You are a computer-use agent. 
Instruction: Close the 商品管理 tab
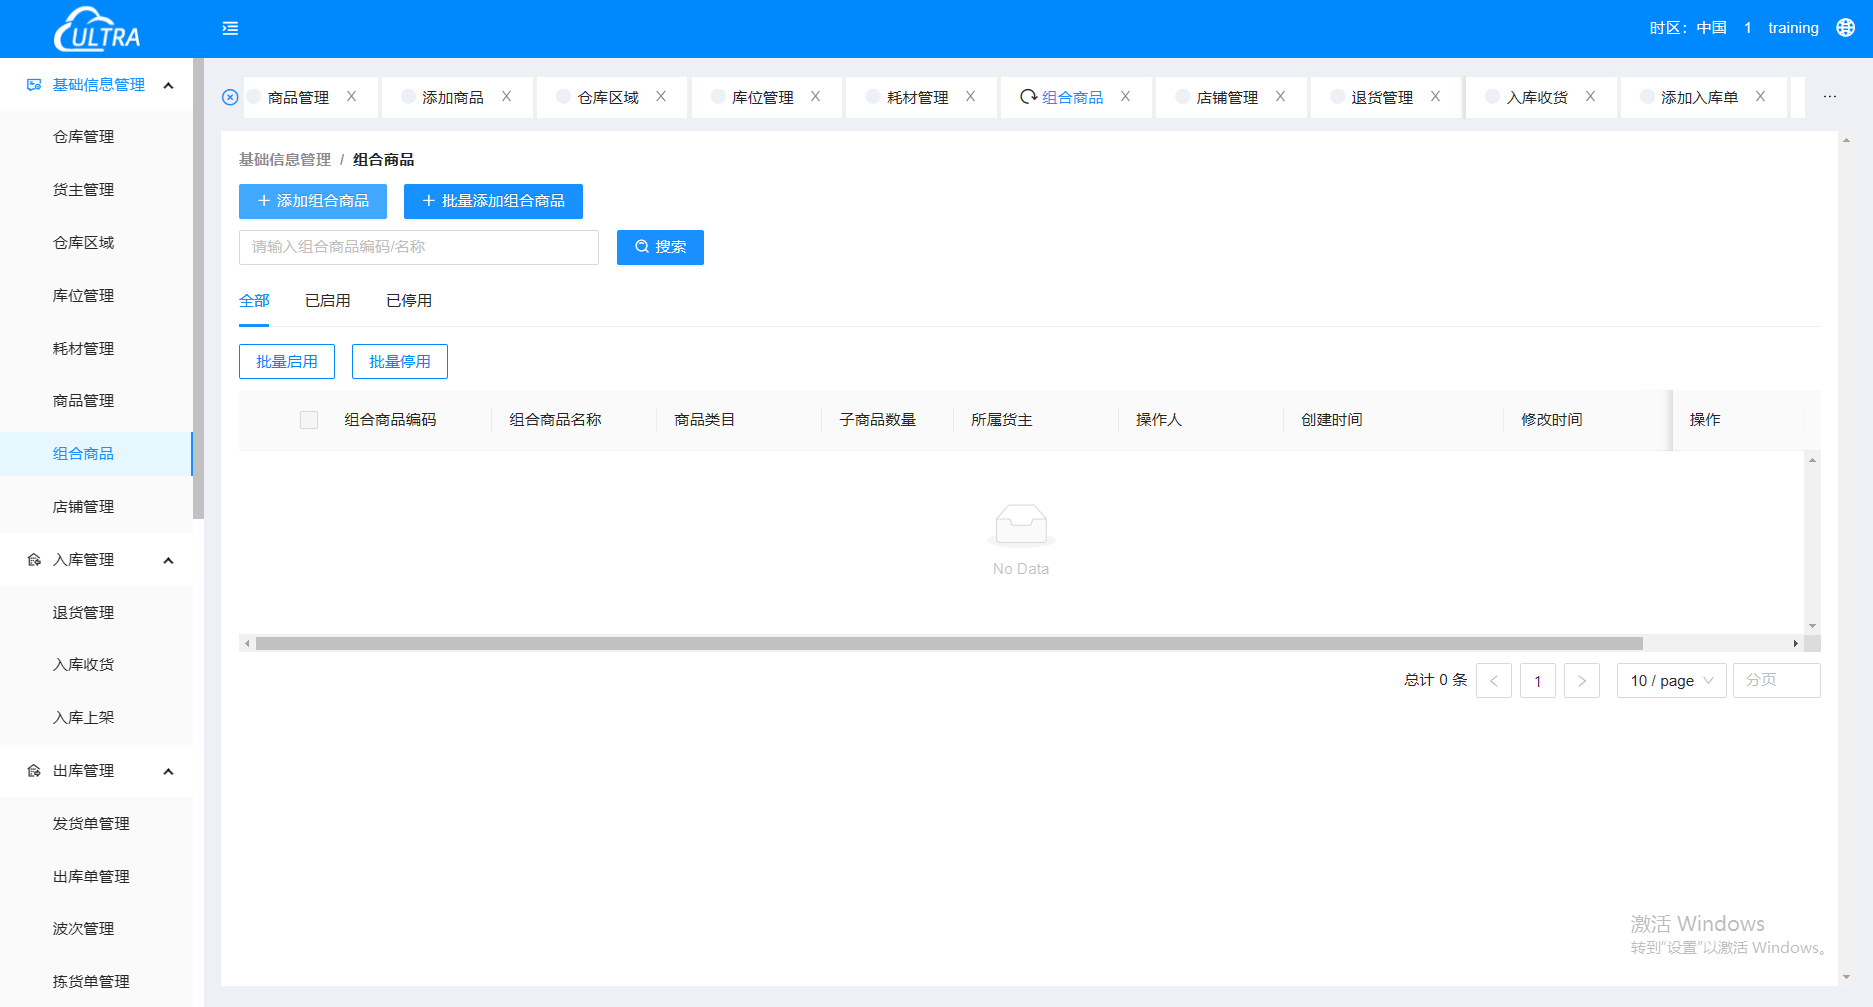[351, 97]
